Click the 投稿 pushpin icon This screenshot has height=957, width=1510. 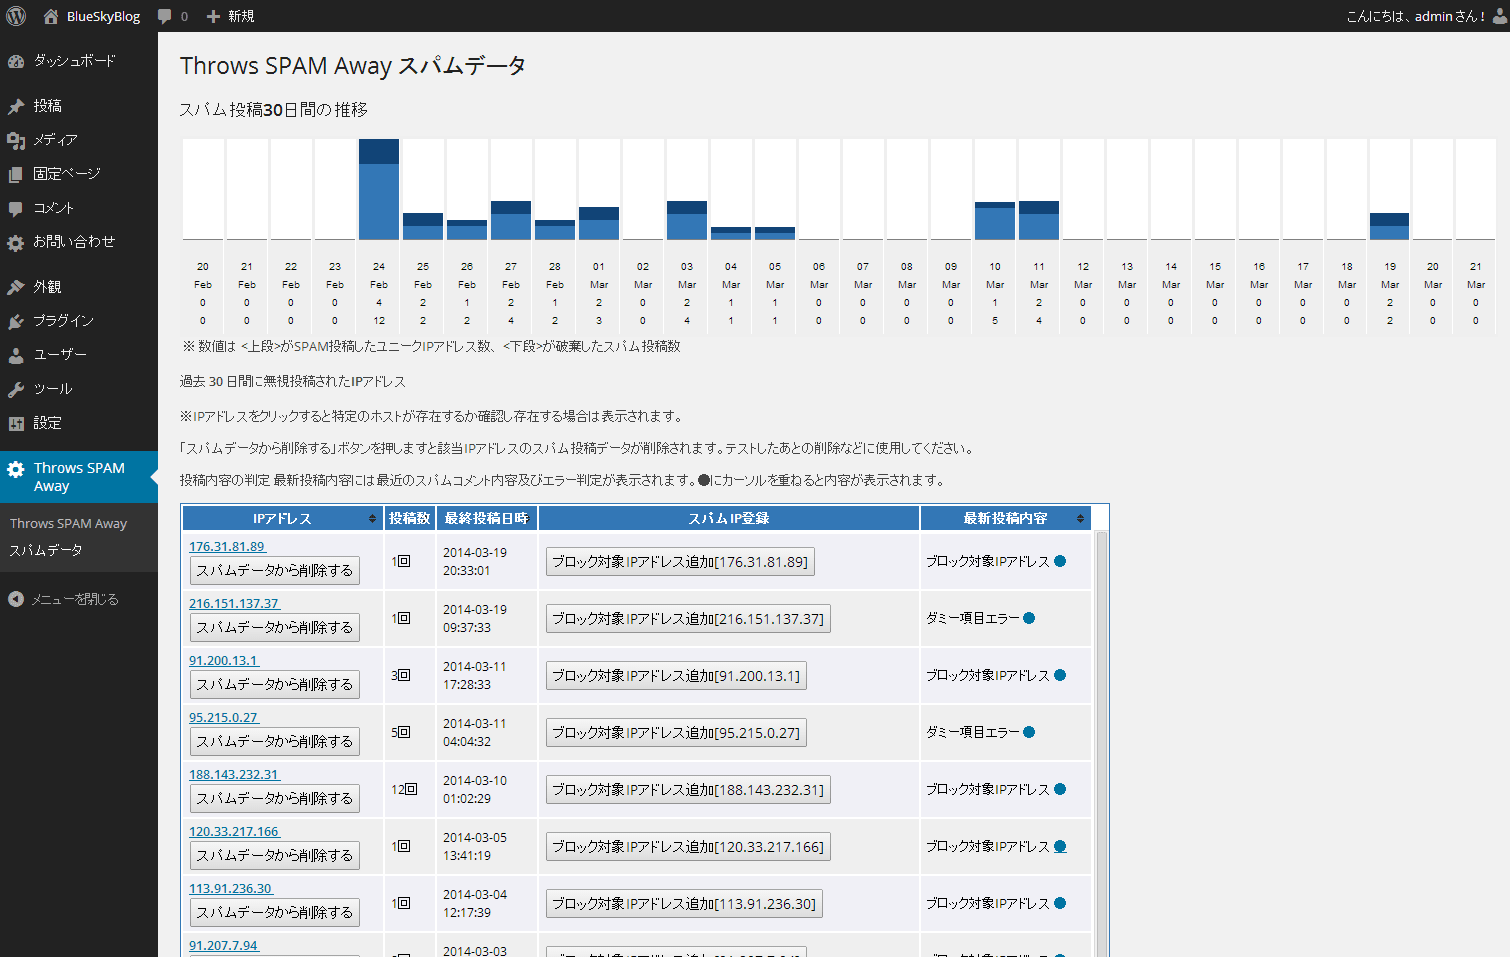(x=16, y=106)
